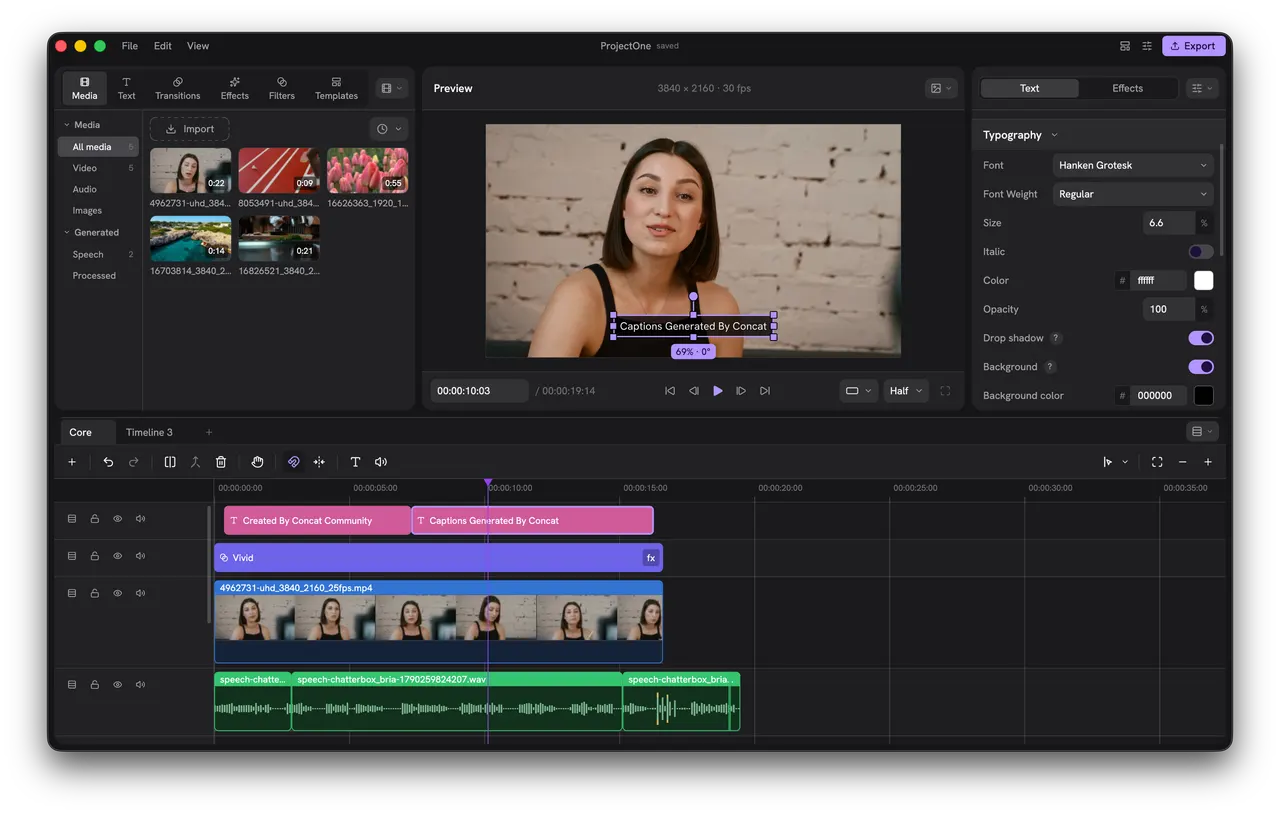The width and height of the screenshot is (1280, 814).
Task: Switch to the Transitions tab
Action: pyautogui.click(x=177, y=88)
